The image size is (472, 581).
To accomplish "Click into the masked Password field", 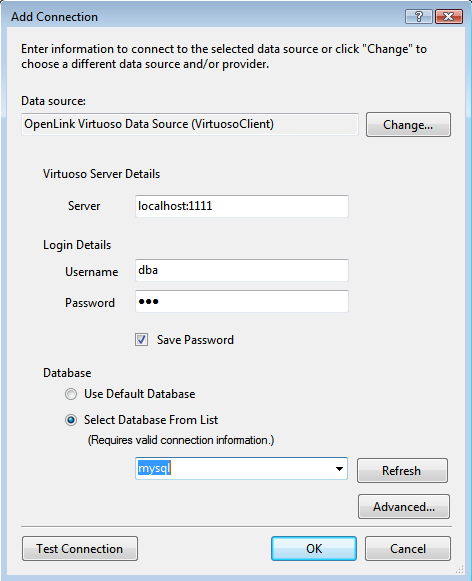I will (242, 301).
